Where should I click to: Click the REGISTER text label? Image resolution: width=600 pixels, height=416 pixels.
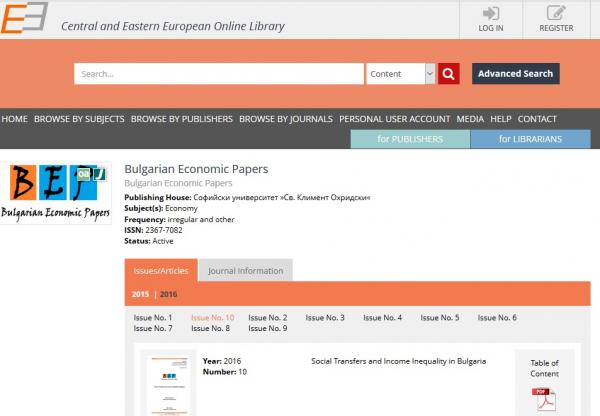tap(556, 28)
